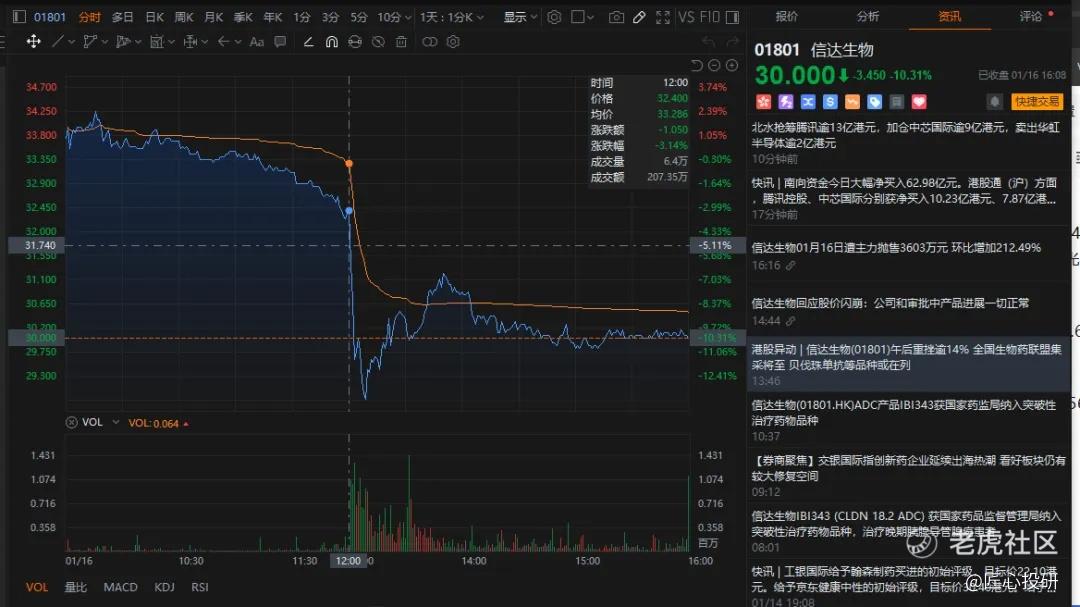Switch to the 分时 intraday tab

(x=90, y=17)
